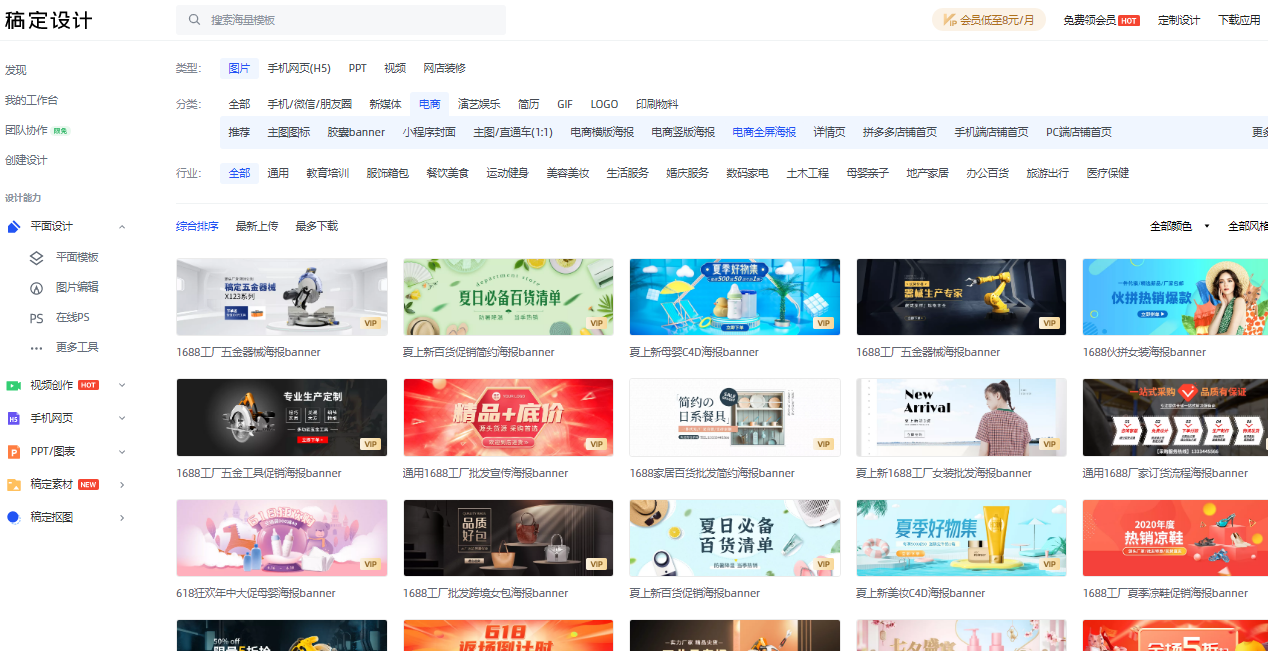Select the 电商 category tab

[430, 104]
